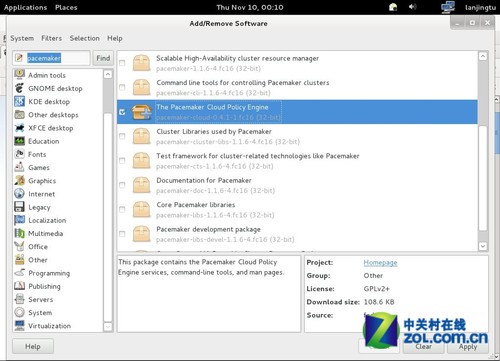Viewport: 500px width, 361px height.
Task: Open the volume speaker icon in top panel
Action: [x=413, y=7]
